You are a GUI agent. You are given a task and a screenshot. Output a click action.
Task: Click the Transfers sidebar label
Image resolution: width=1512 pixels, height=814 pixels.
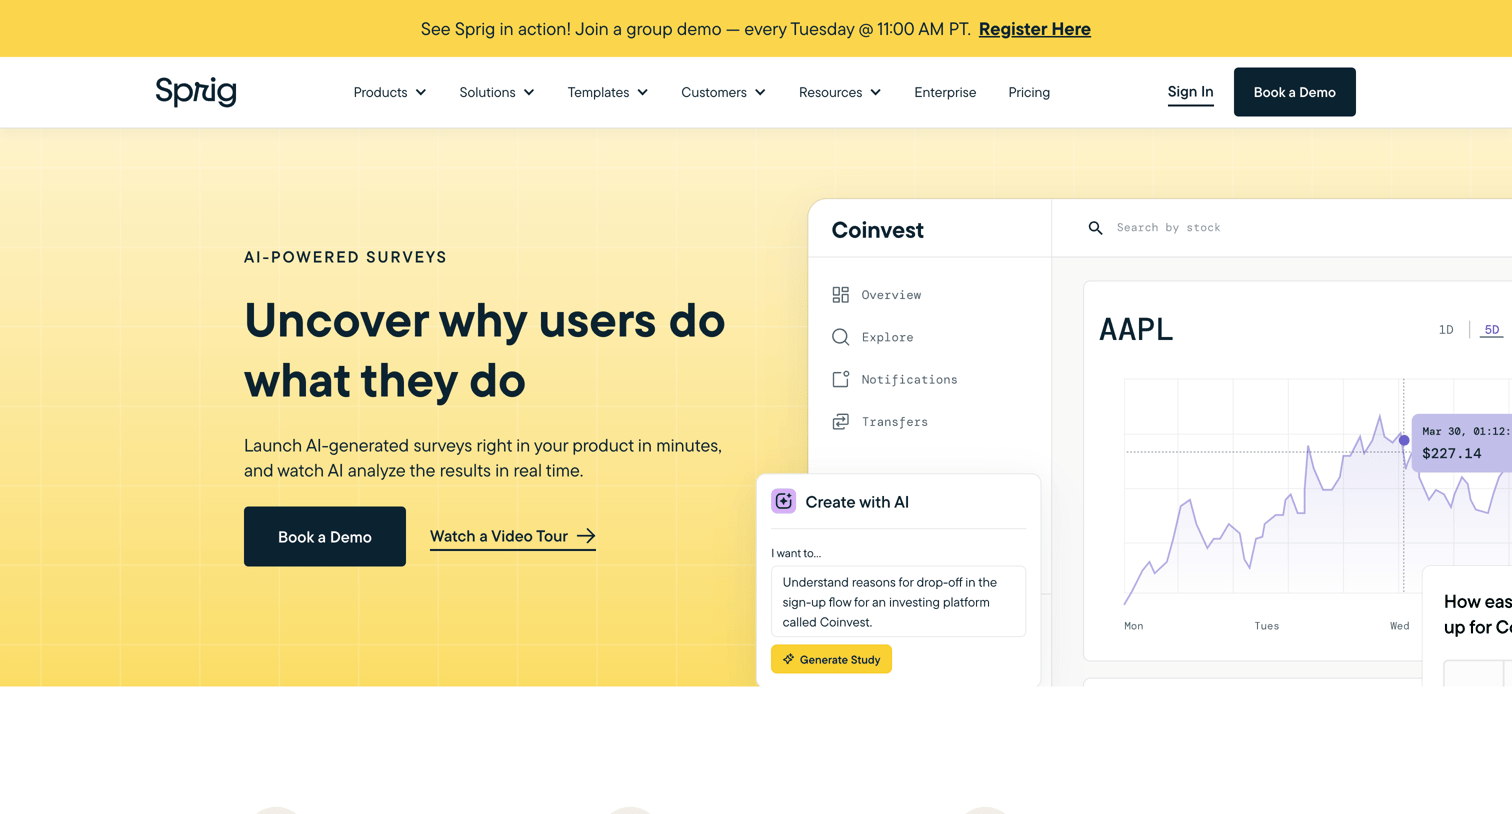[894, 422]
